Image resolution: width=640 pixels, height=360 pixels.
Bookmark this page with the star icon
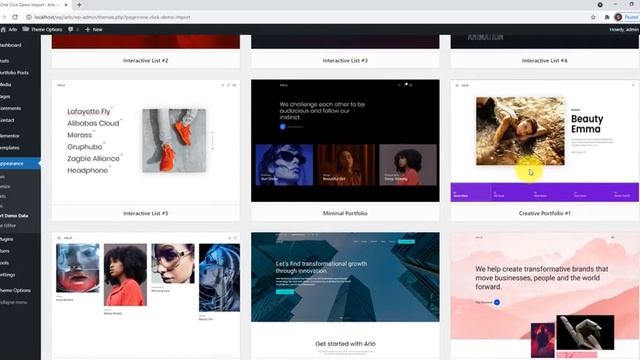tap(593, 17)
